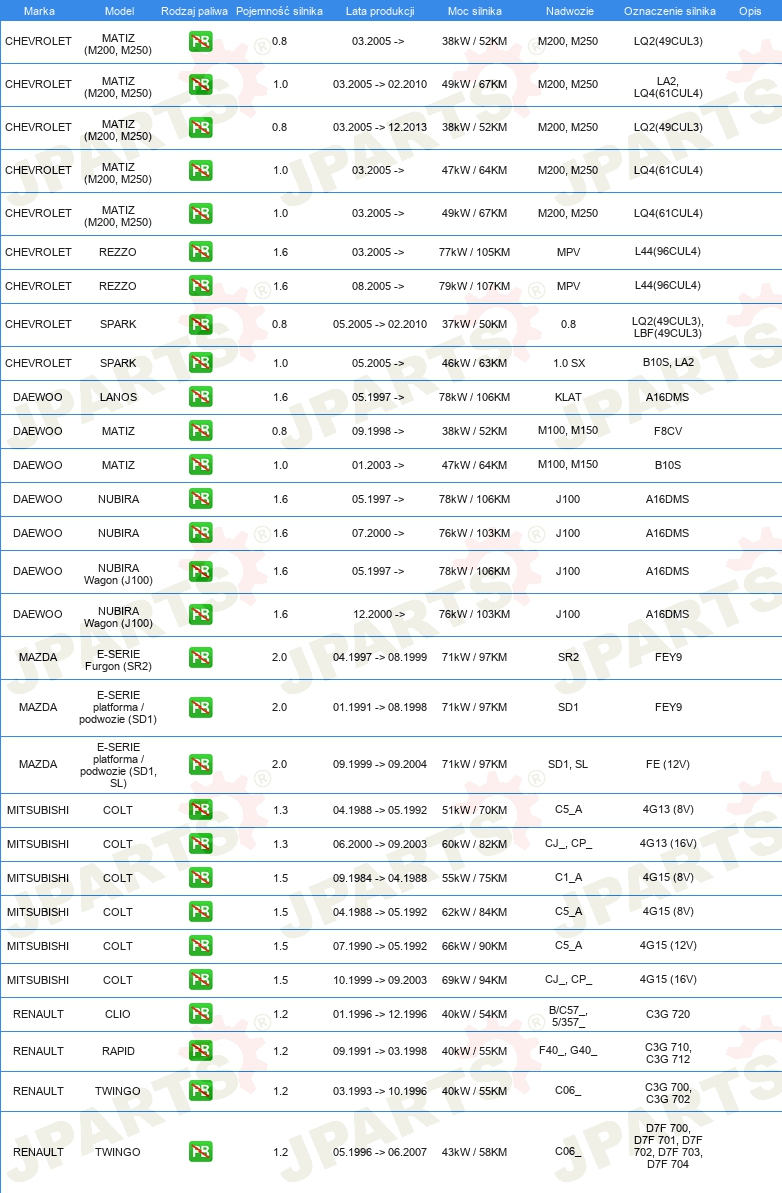Image resolution: width=782 pixels, height=1193 pixels.
Task: Click fuel icon in Mitsubishi Colt 51kW / 70KM row
Action: pos(201,810)
